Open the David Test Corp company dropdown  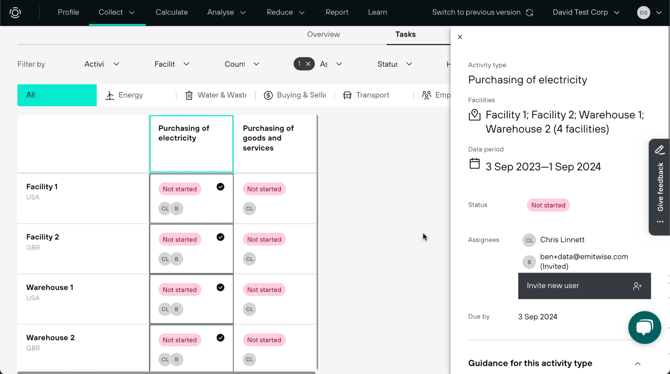point(586,12)
